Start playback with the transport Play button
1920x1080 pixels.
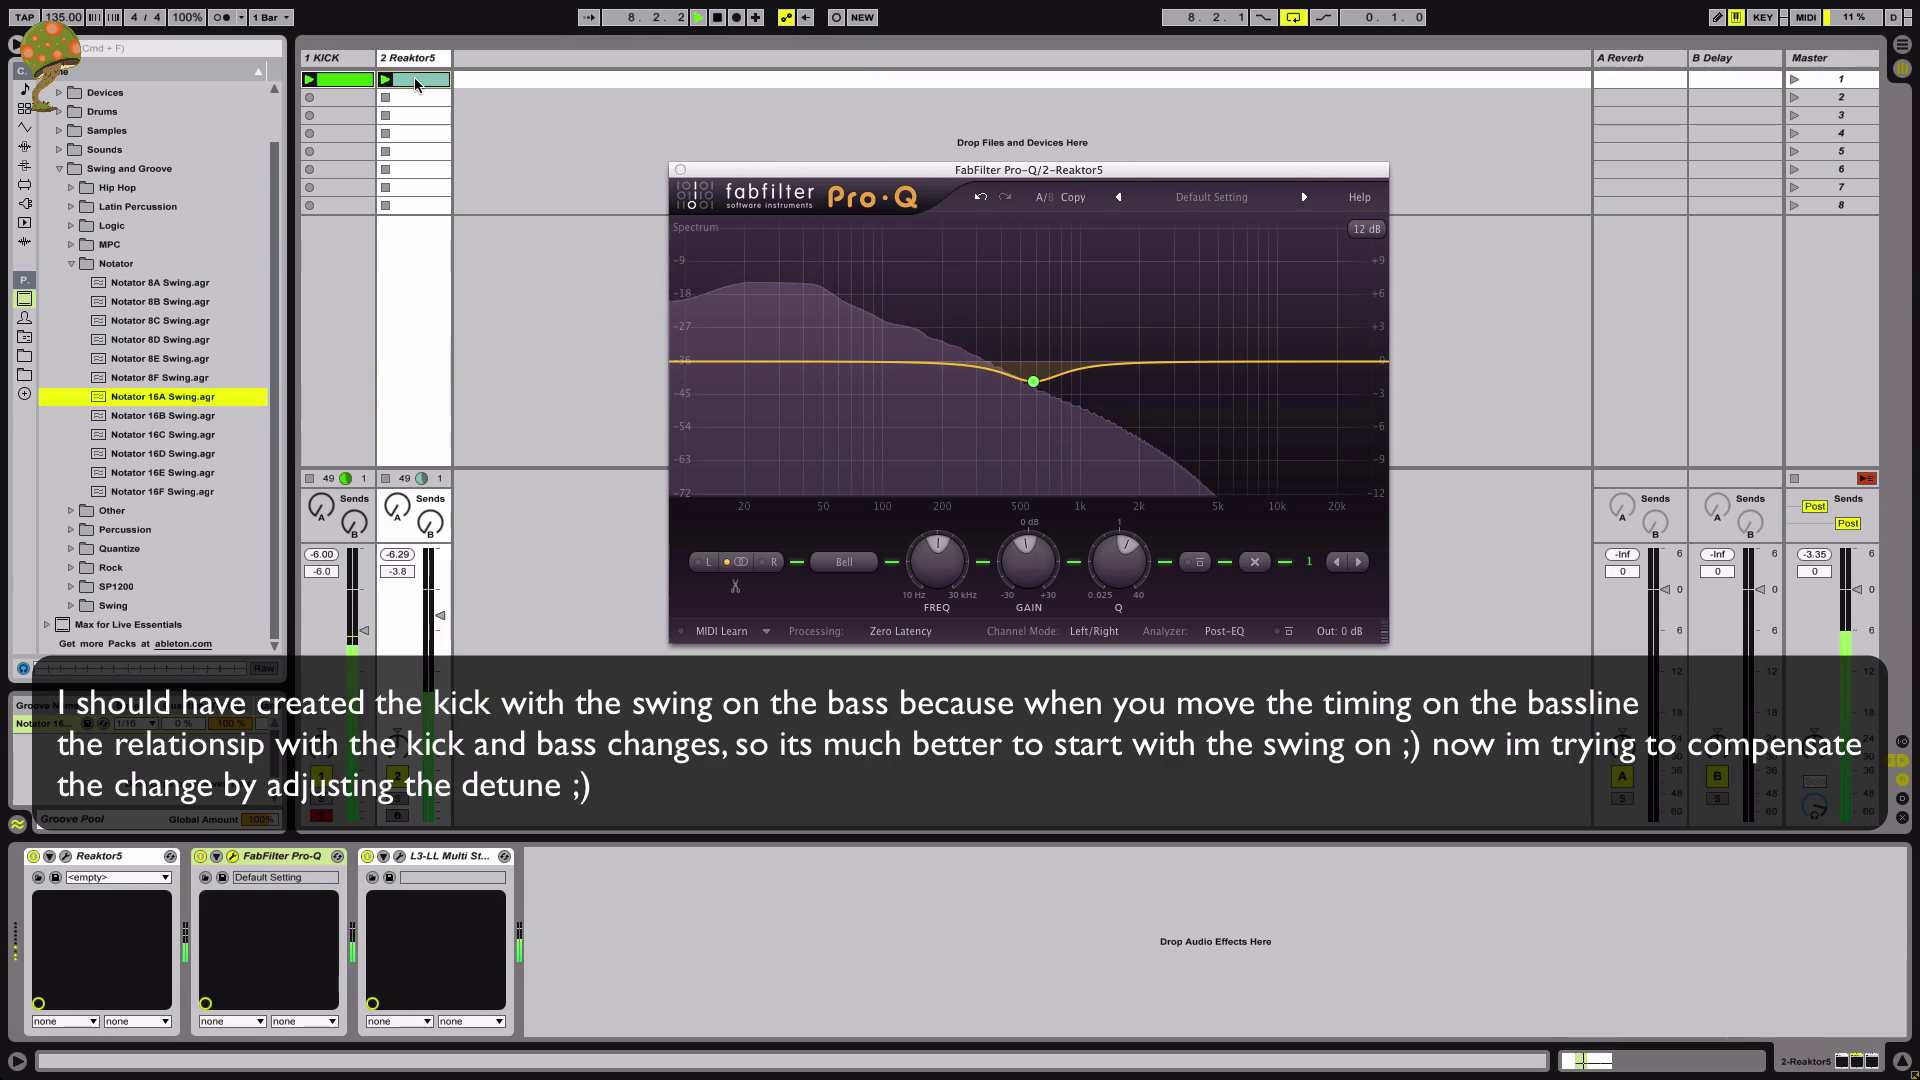(698, 17)
